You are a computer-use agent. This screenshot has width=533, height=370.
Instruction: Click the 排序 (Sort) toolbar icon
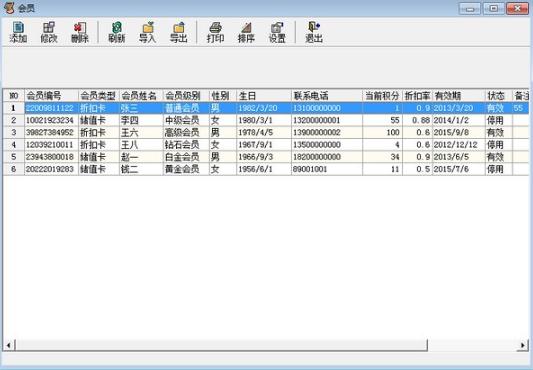click(246, 32)
